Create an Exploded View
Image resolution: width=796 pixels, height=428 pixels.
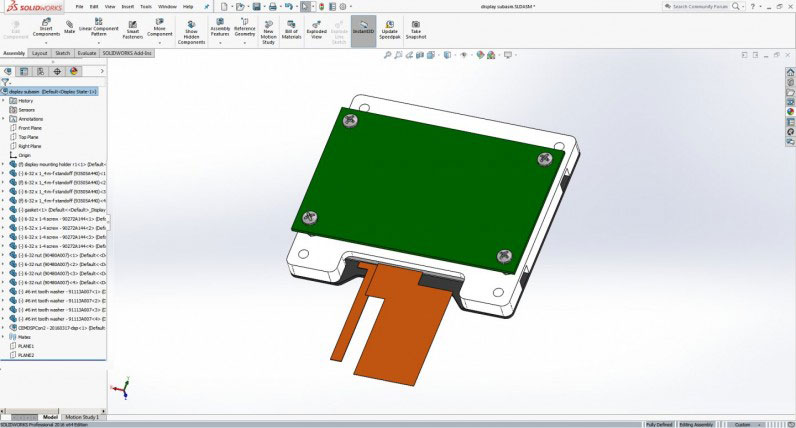coord(316,28)
